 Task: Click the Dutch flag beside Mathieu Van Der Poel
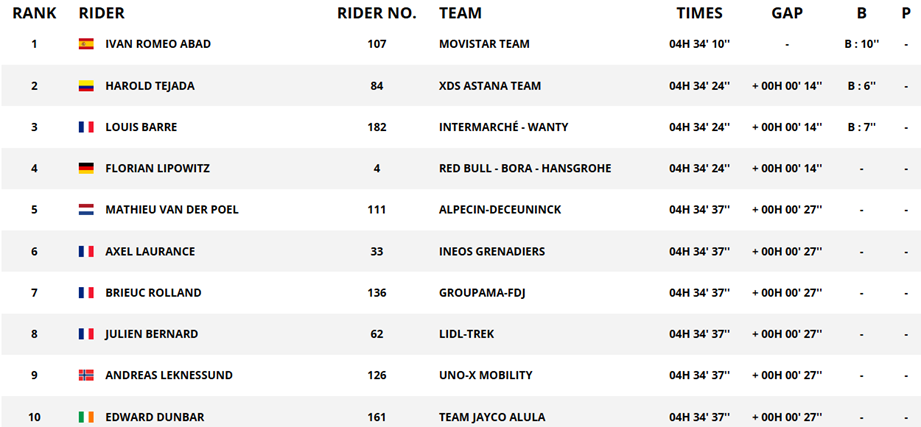pos(86,210)
